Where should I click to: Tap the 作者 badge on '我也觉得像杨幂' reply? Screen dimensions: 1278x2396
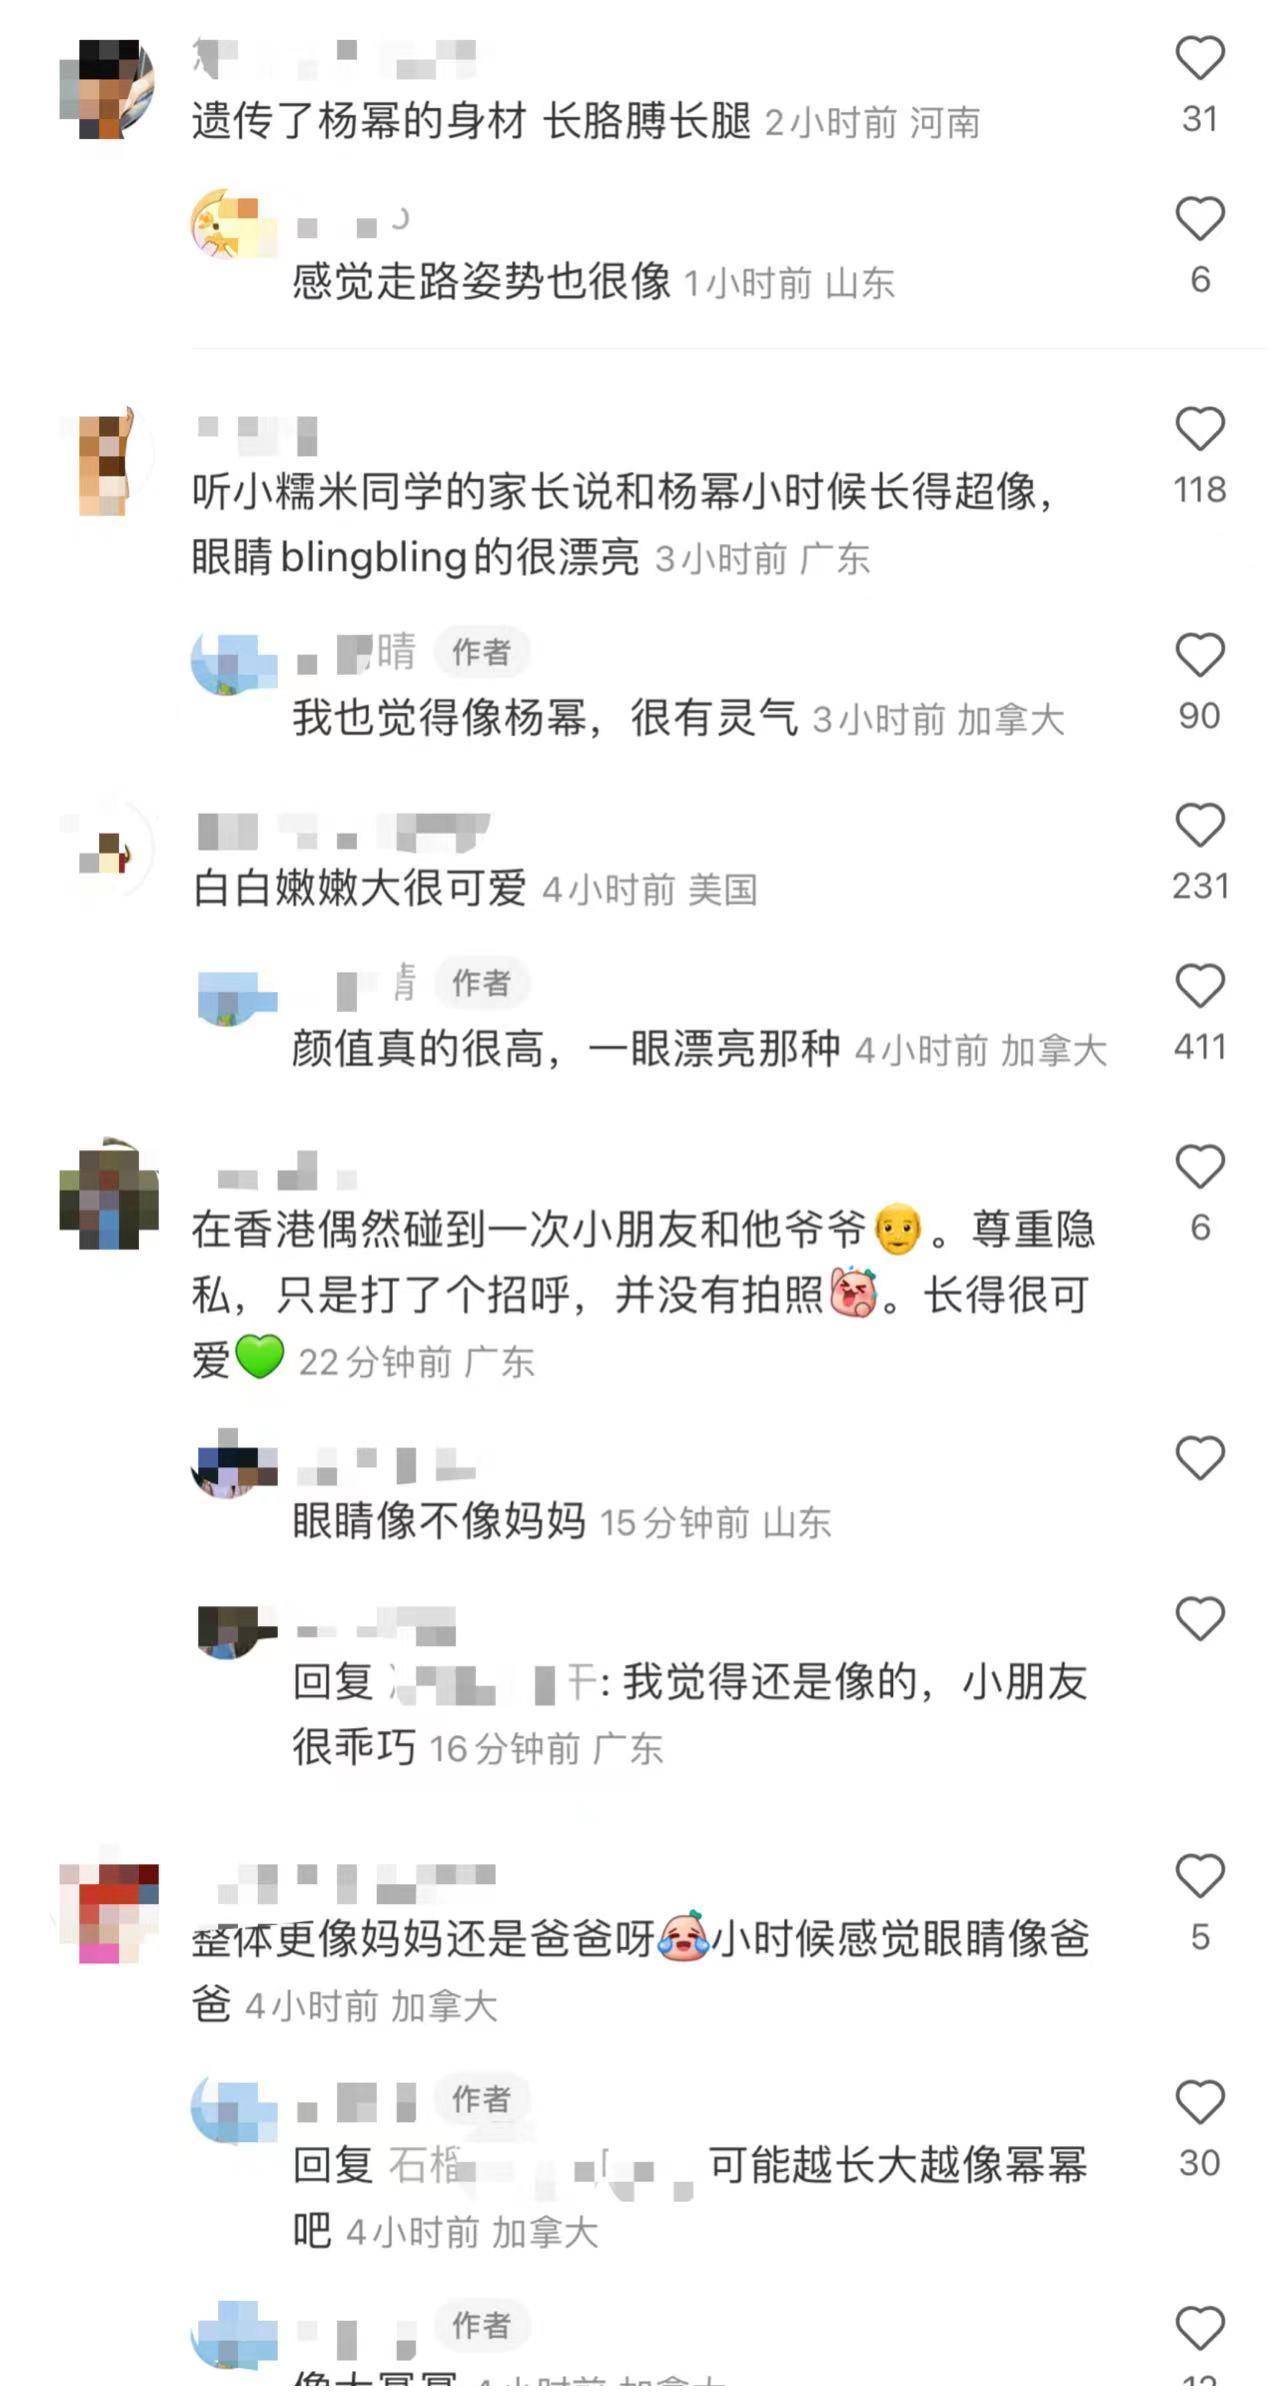pyautogui.click(x=481, y=652)
